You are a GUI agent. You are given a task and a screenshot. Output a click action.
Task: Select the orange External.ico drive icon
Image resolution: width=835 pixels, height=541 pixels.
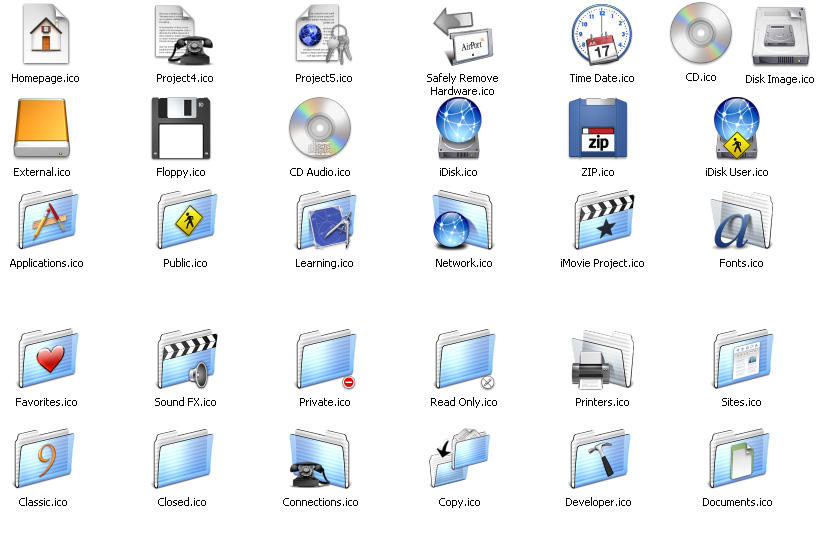(x=42, y=128)
